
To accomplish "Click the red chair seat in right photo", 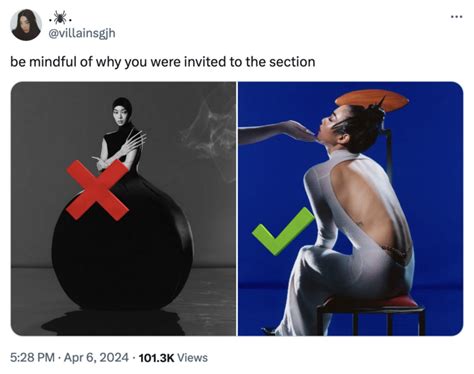I will (371, 303).
